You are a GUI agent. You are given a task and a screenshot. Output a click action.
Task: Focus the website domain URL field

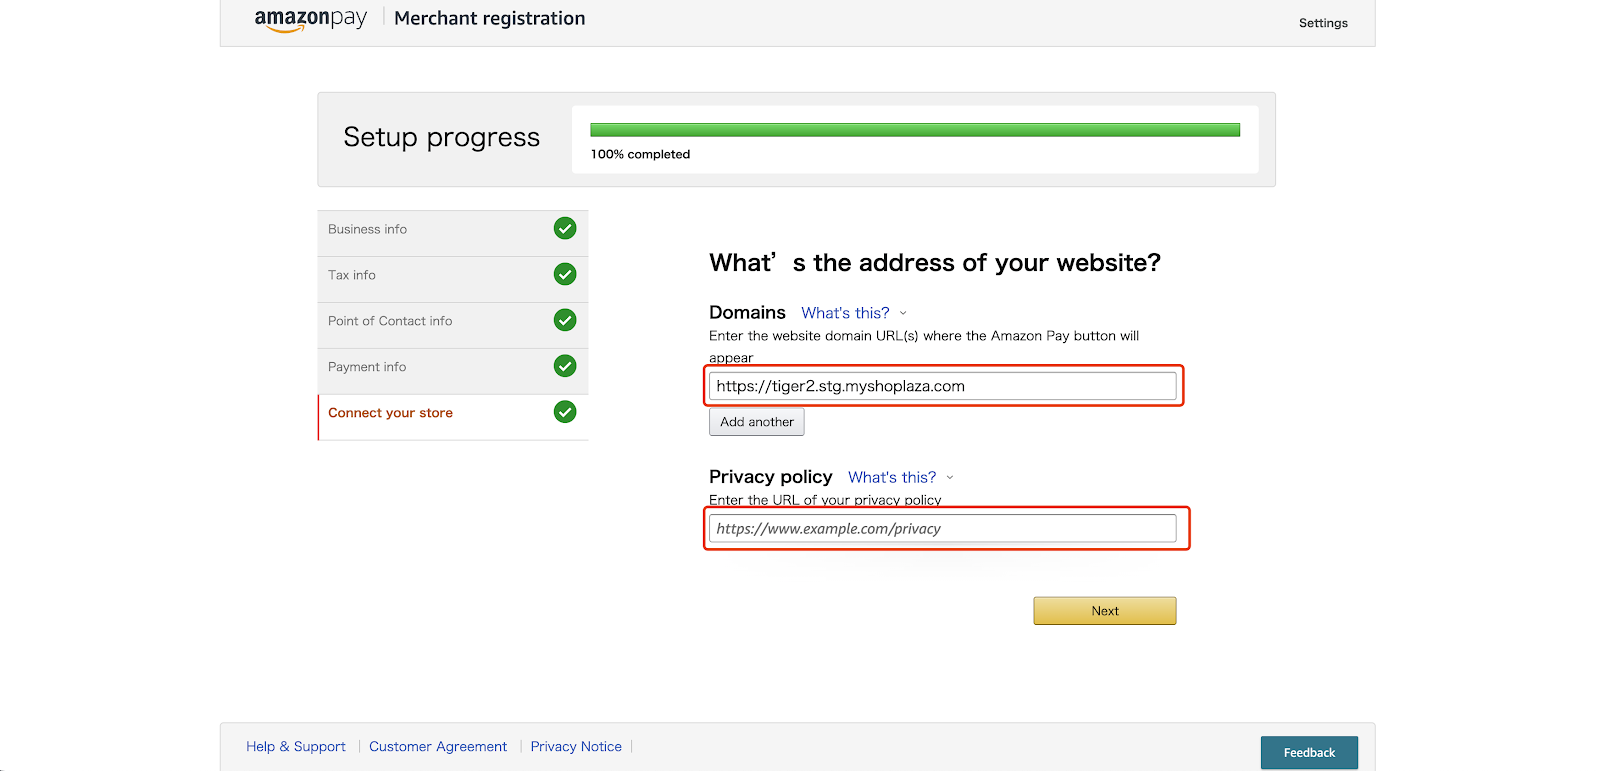[x=942, y=386]
